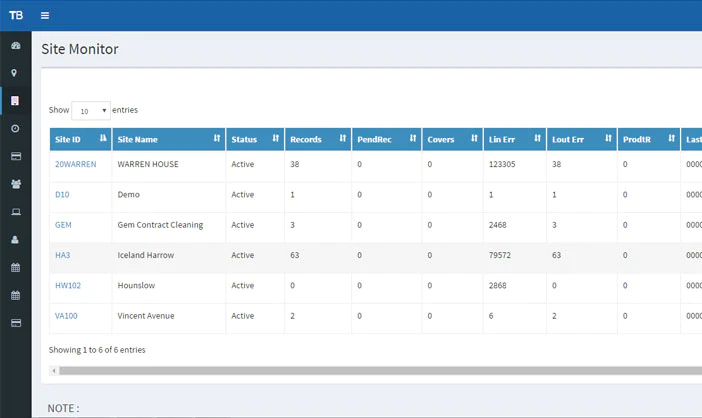Screen dimensions: 702x418
Task: Open the show entries count dropdown
Action: coord(91,111)
